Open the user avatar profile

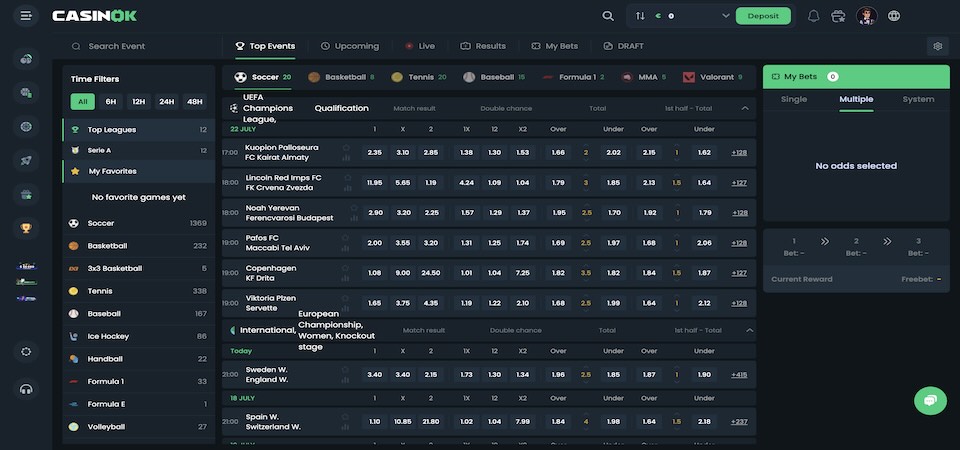point(866,16)
